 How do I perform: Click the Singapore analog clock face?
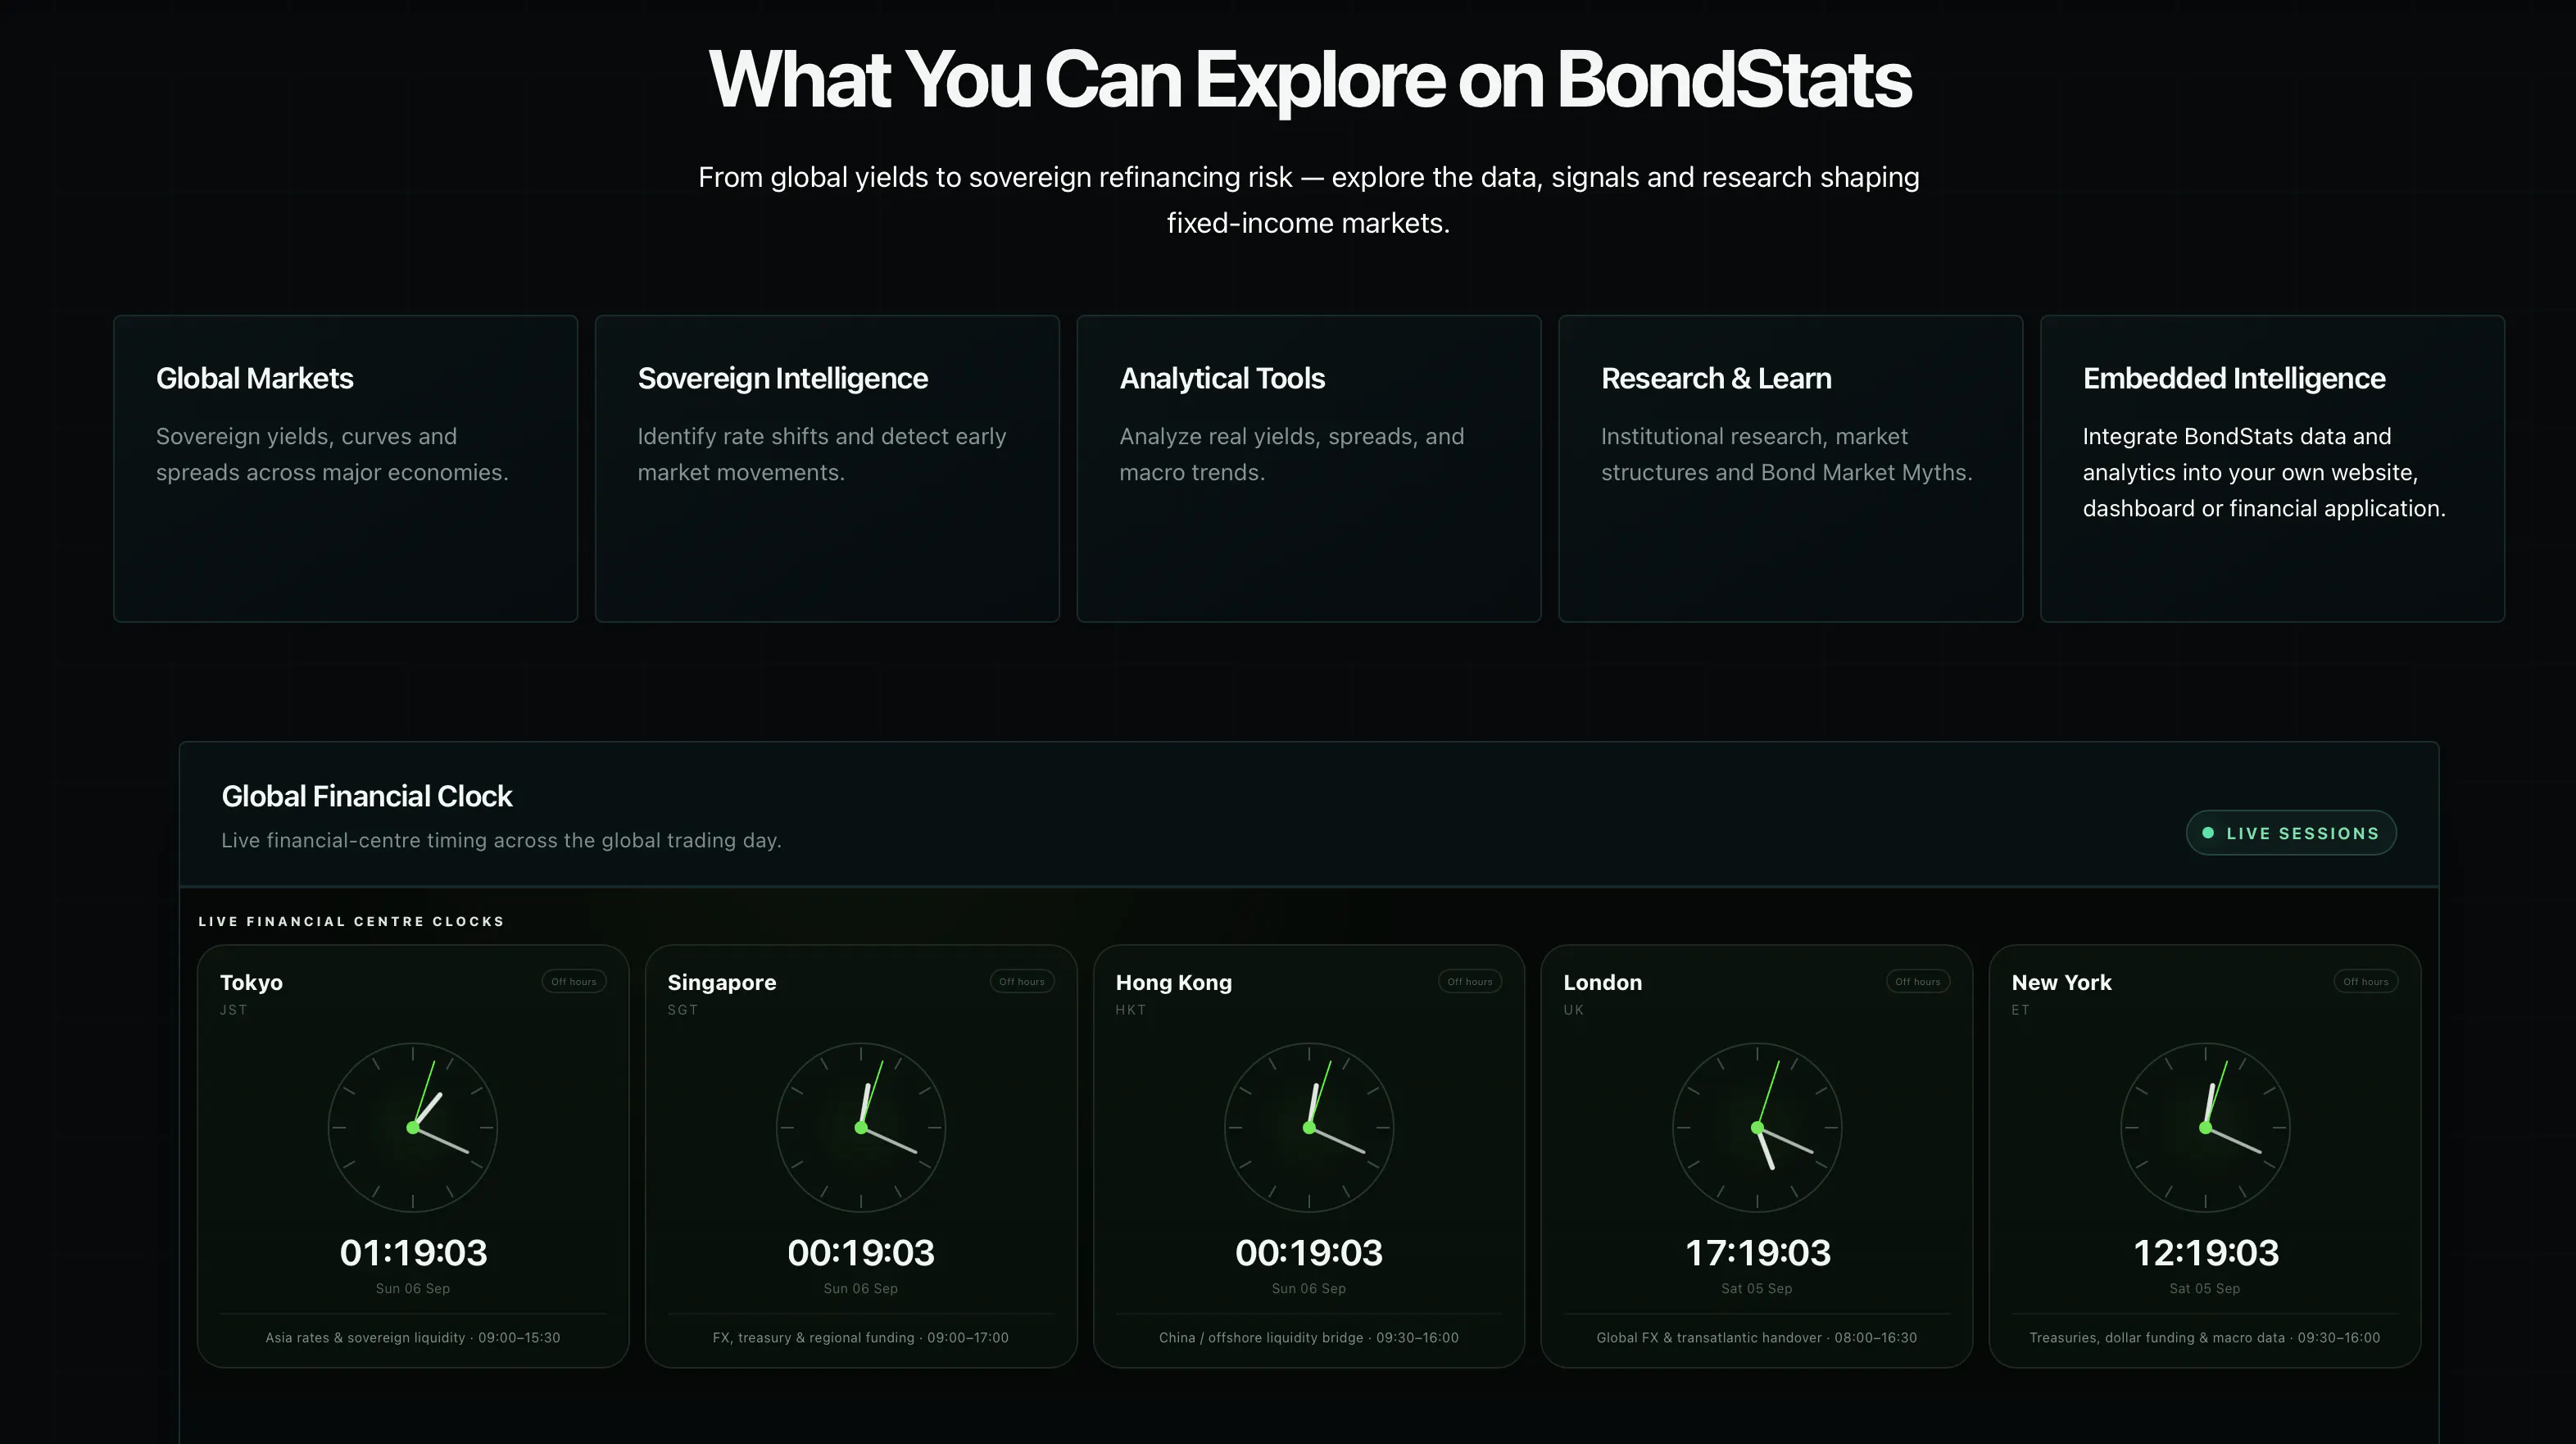pos(861,1128)
